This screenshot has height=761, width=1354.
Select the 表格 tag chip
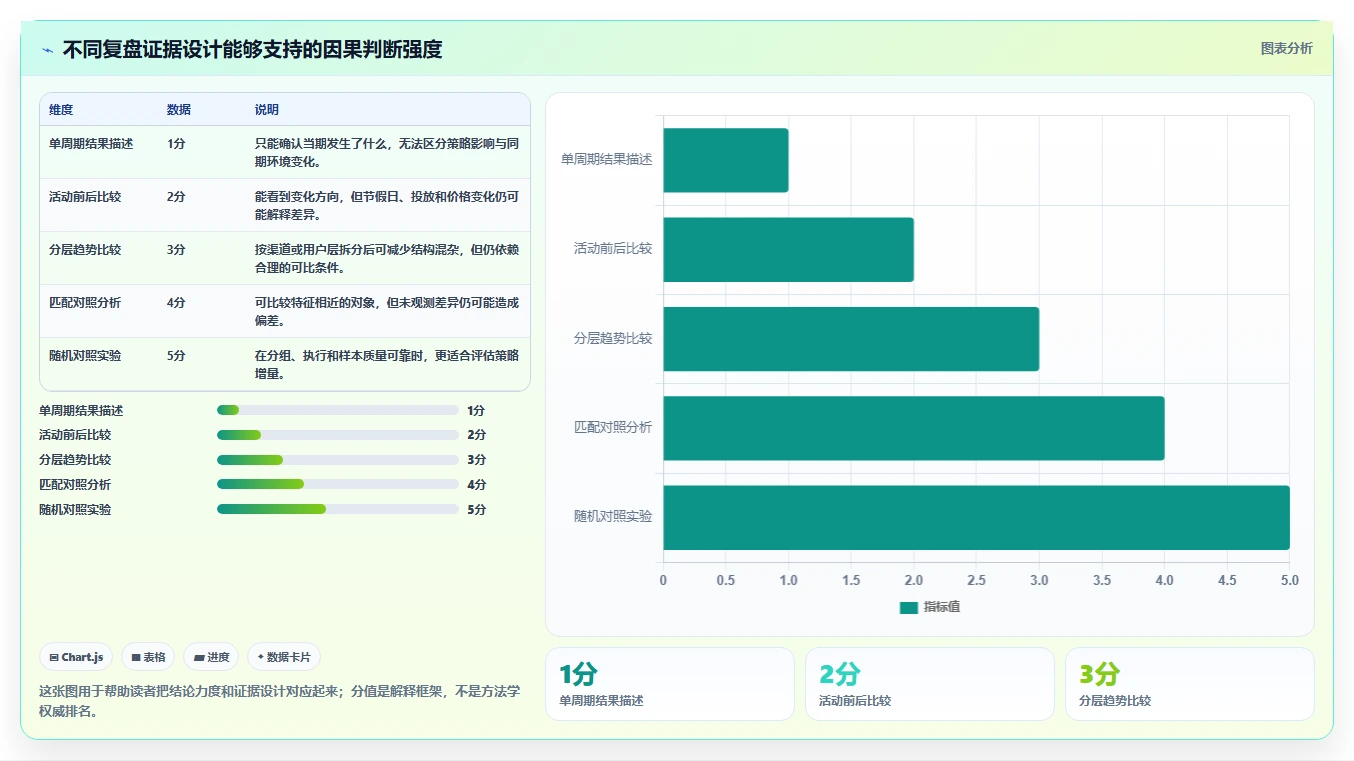click(x=148, y=657)
